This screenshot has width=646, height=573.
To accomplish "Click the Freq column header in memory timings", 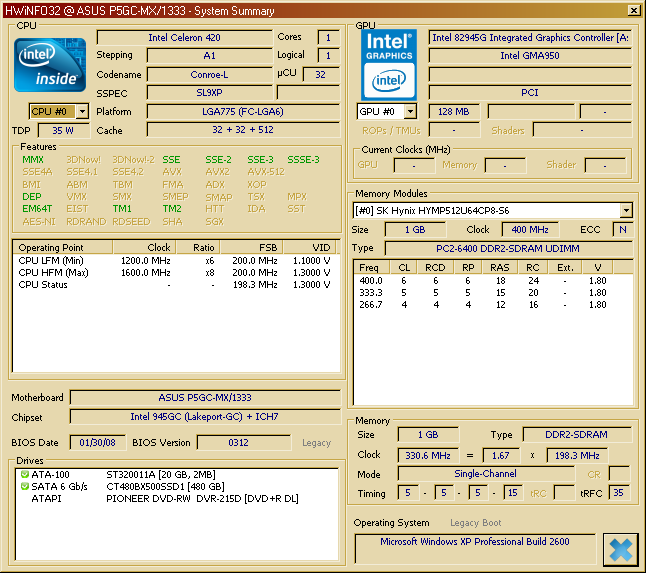I will (372, 267).
